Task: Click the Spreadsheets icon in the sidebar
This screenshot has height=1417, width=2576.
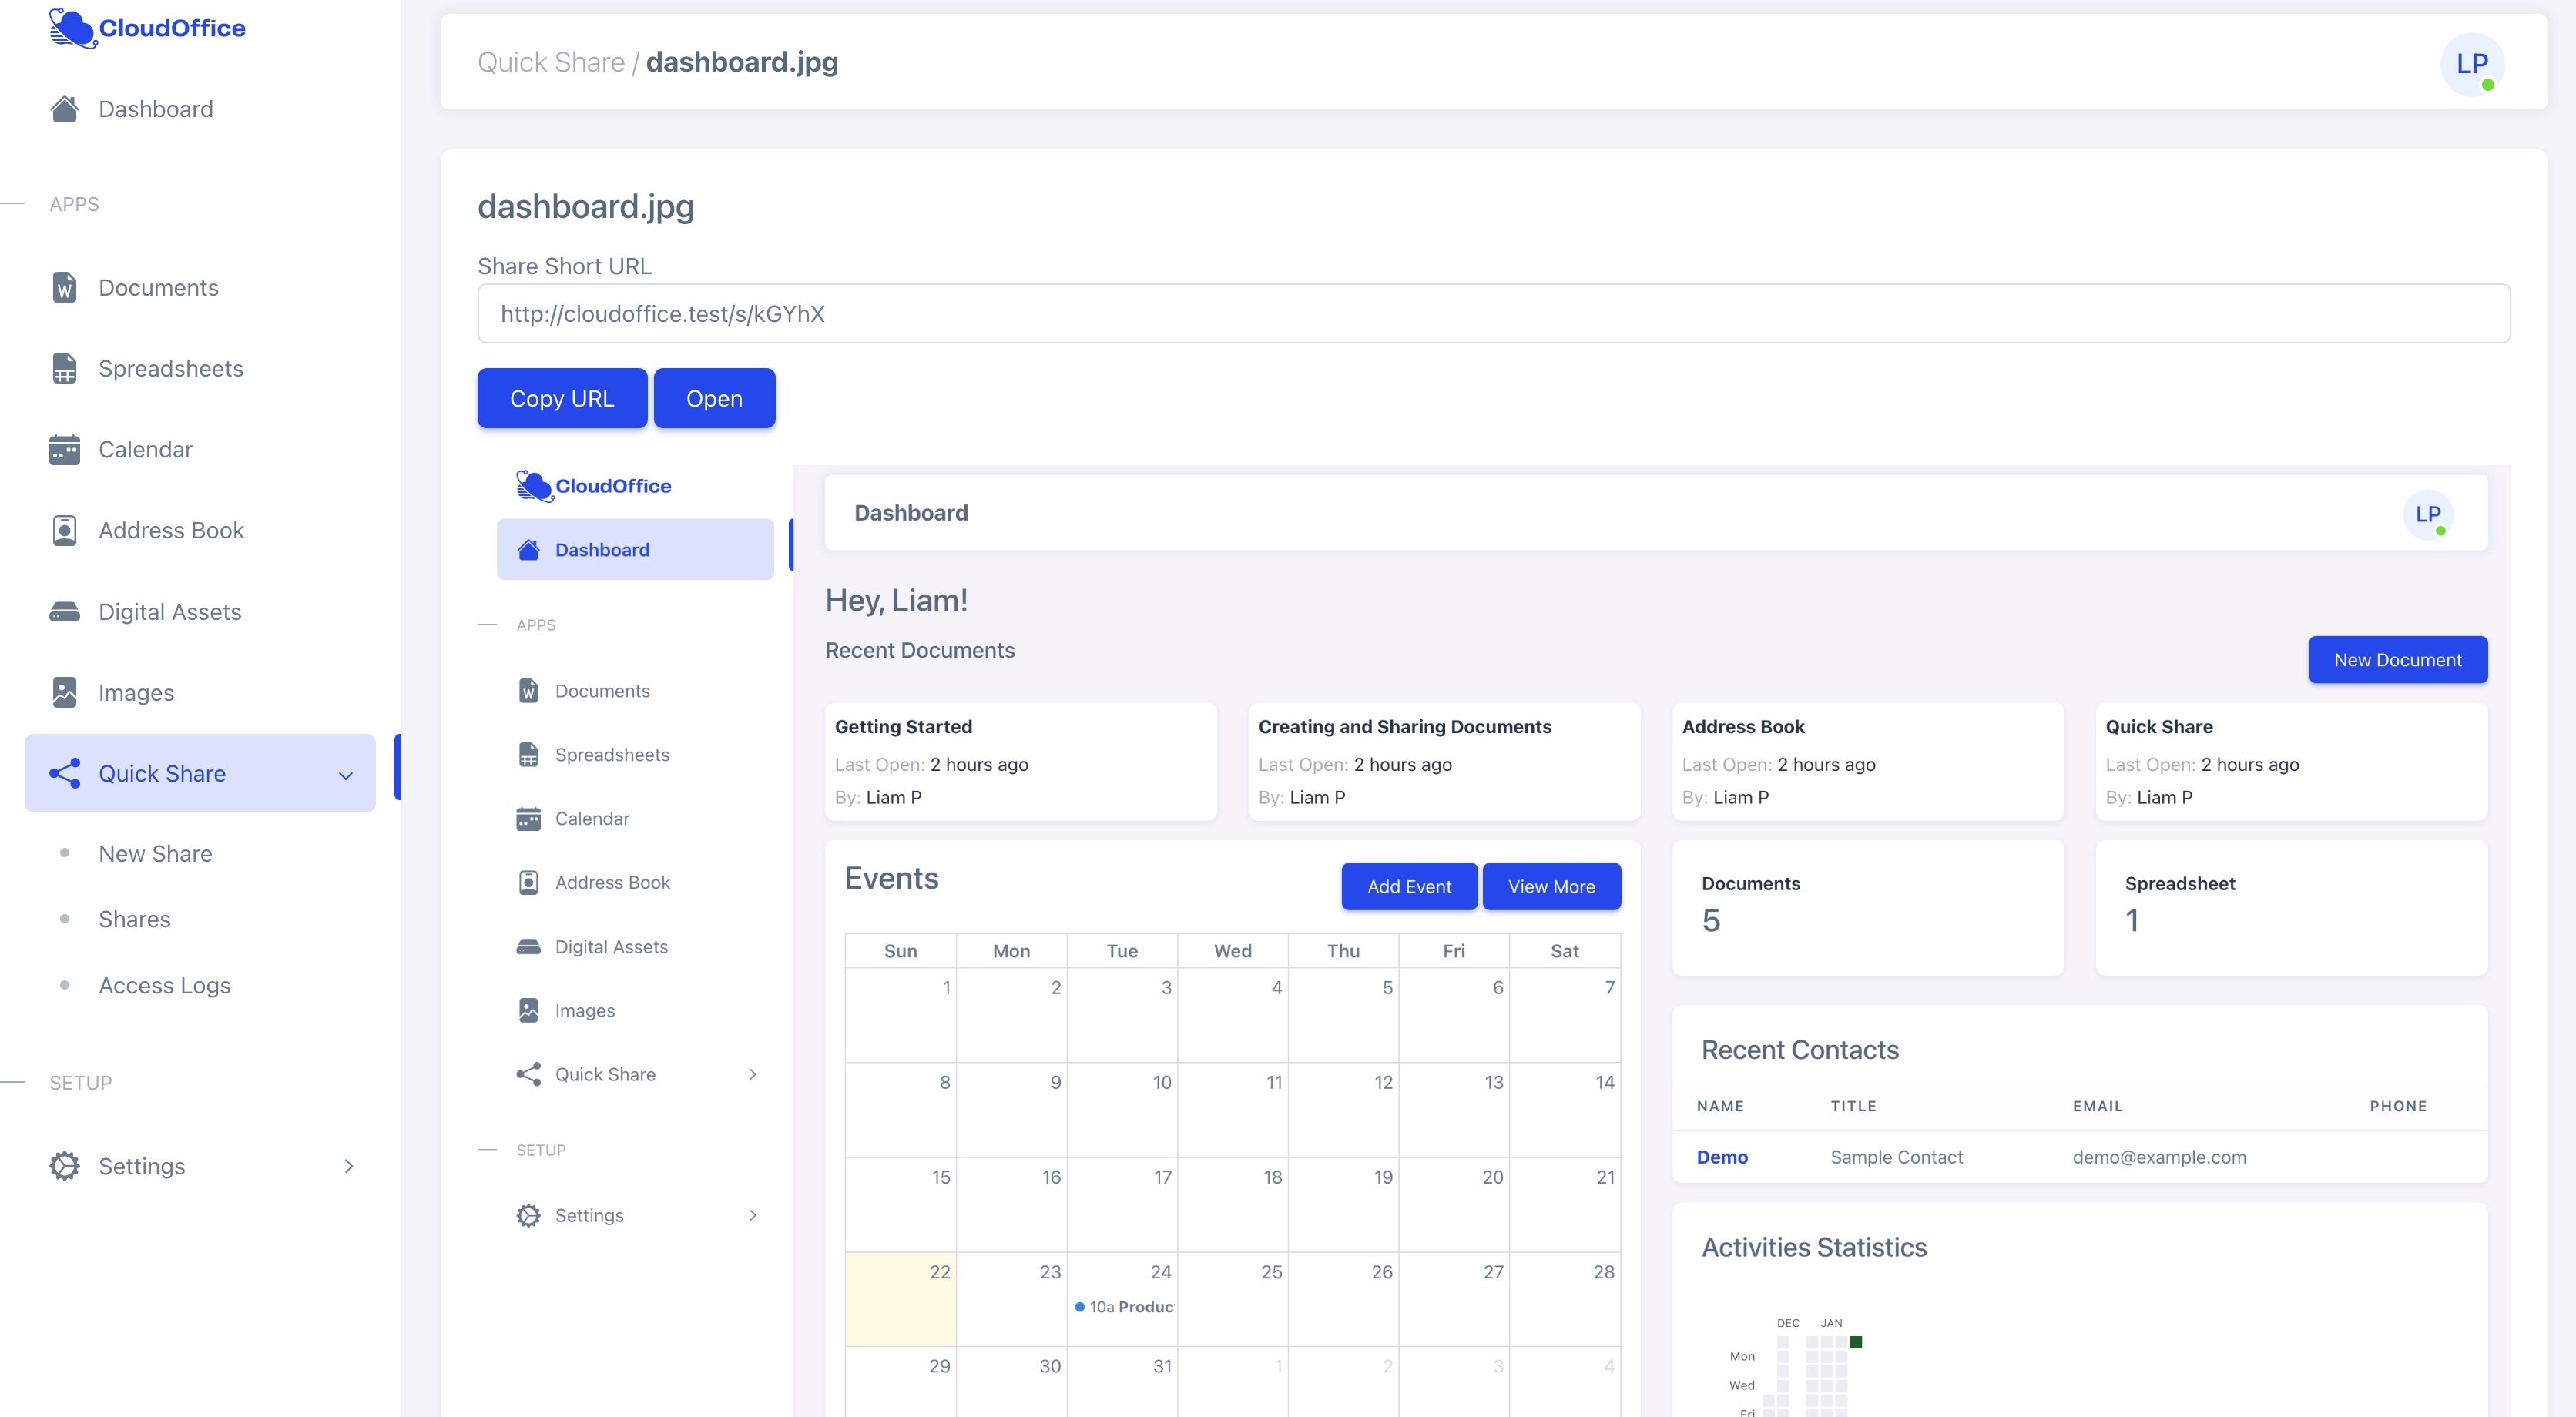Action: (x=65, y=369)
